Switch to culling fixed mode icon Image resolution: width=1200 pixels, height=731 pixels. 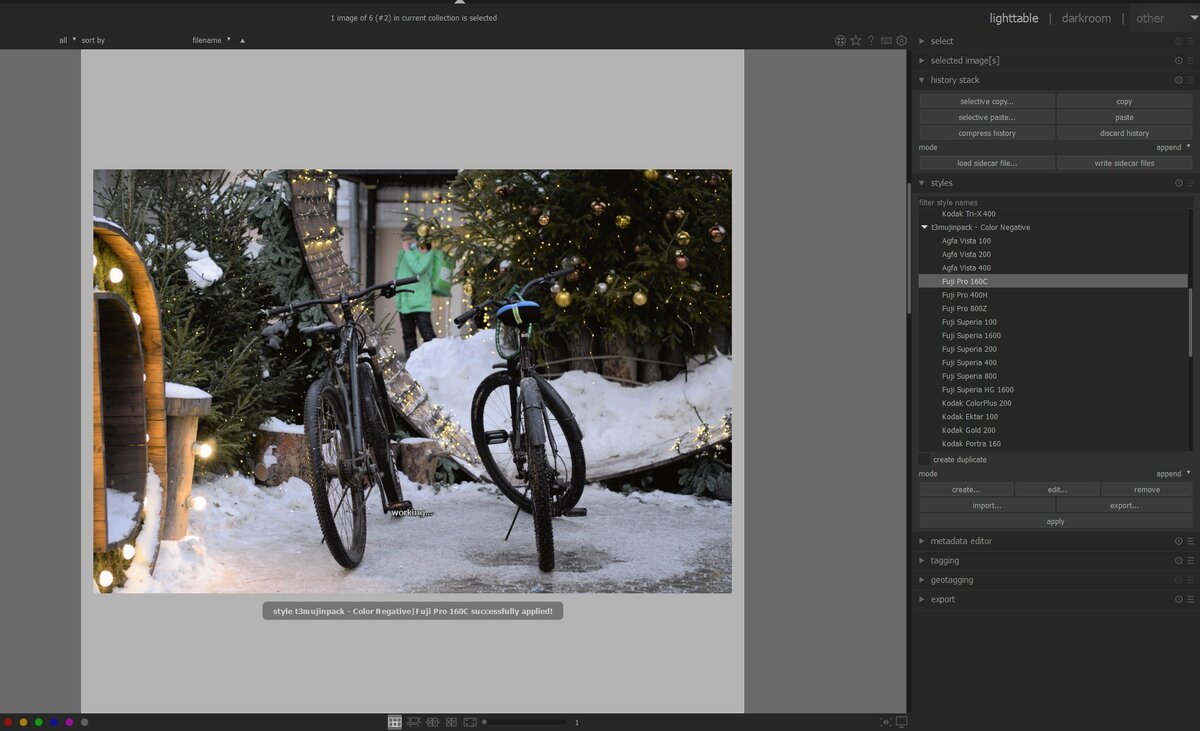coord(433,722)
